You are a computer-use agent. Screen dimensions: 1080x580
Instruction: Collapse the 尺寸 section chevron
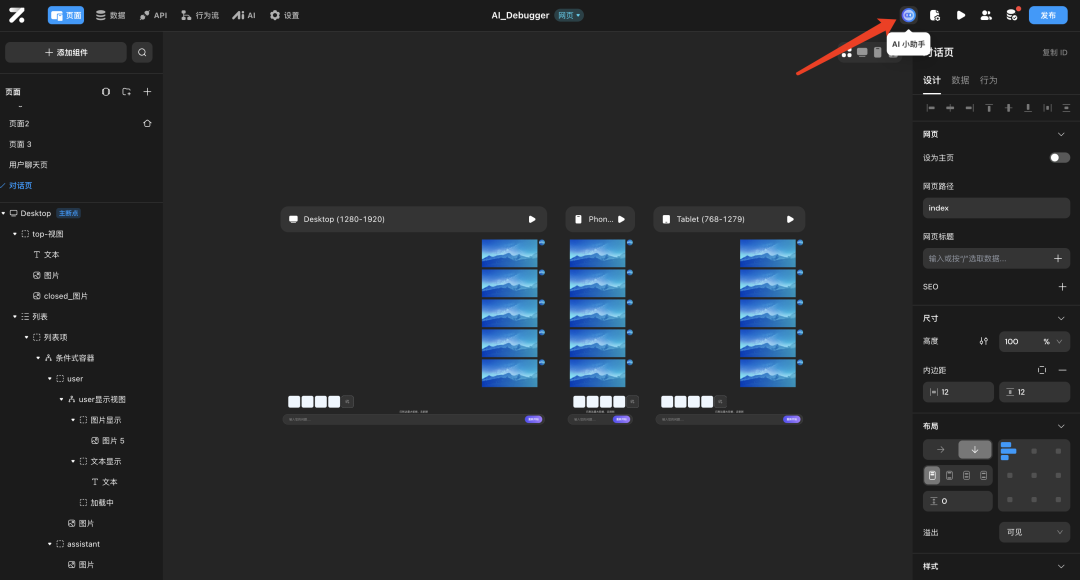1062,318
